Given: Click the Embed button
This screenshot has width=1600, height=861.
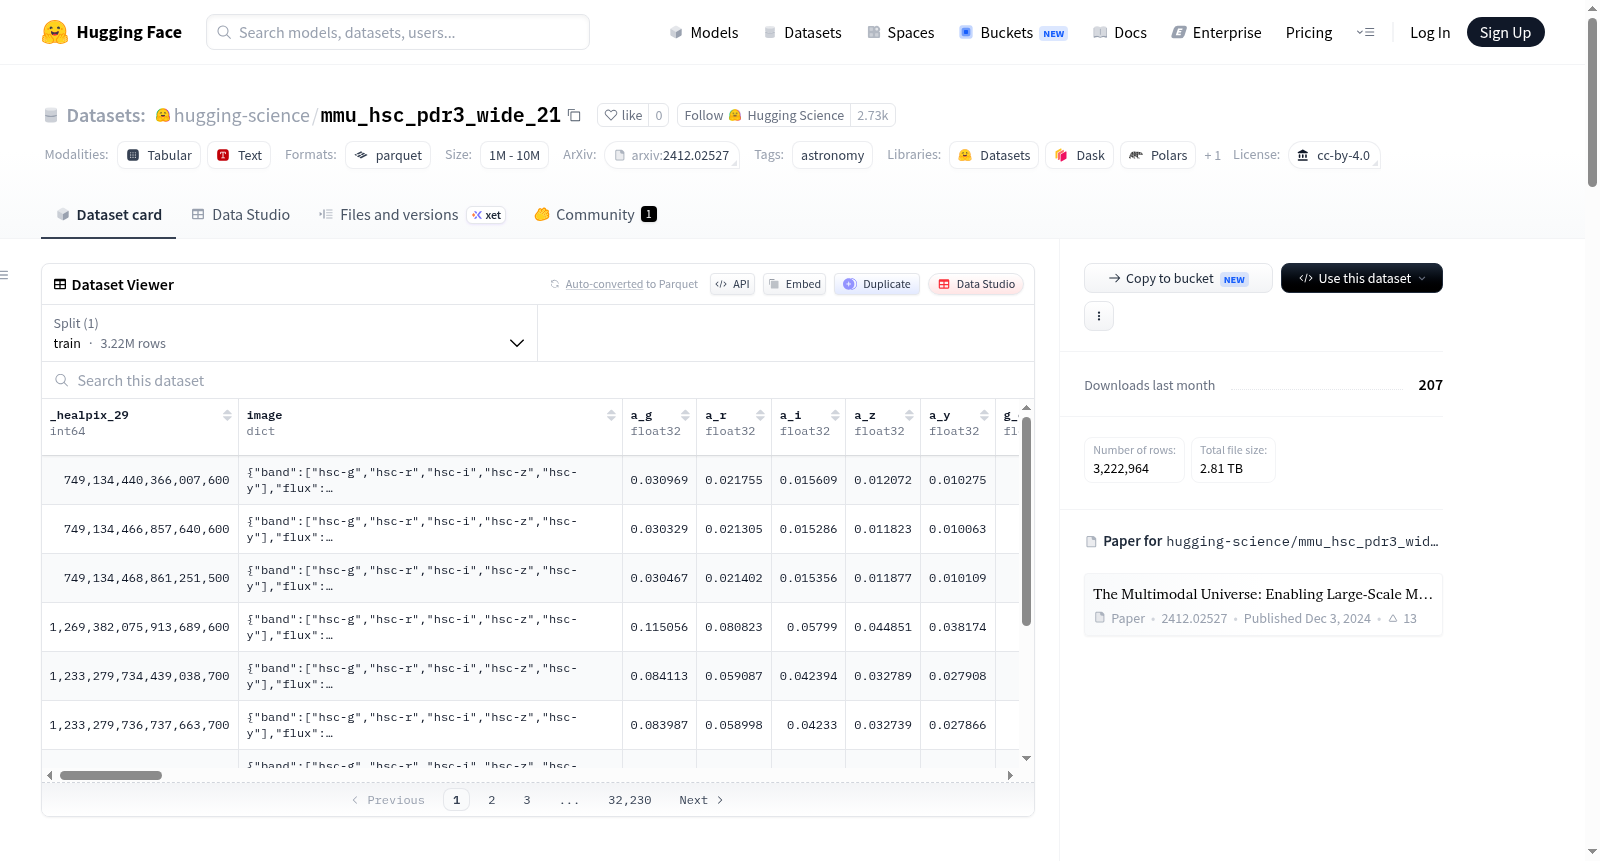Looking at the screenshot, I should coord(794,284).
